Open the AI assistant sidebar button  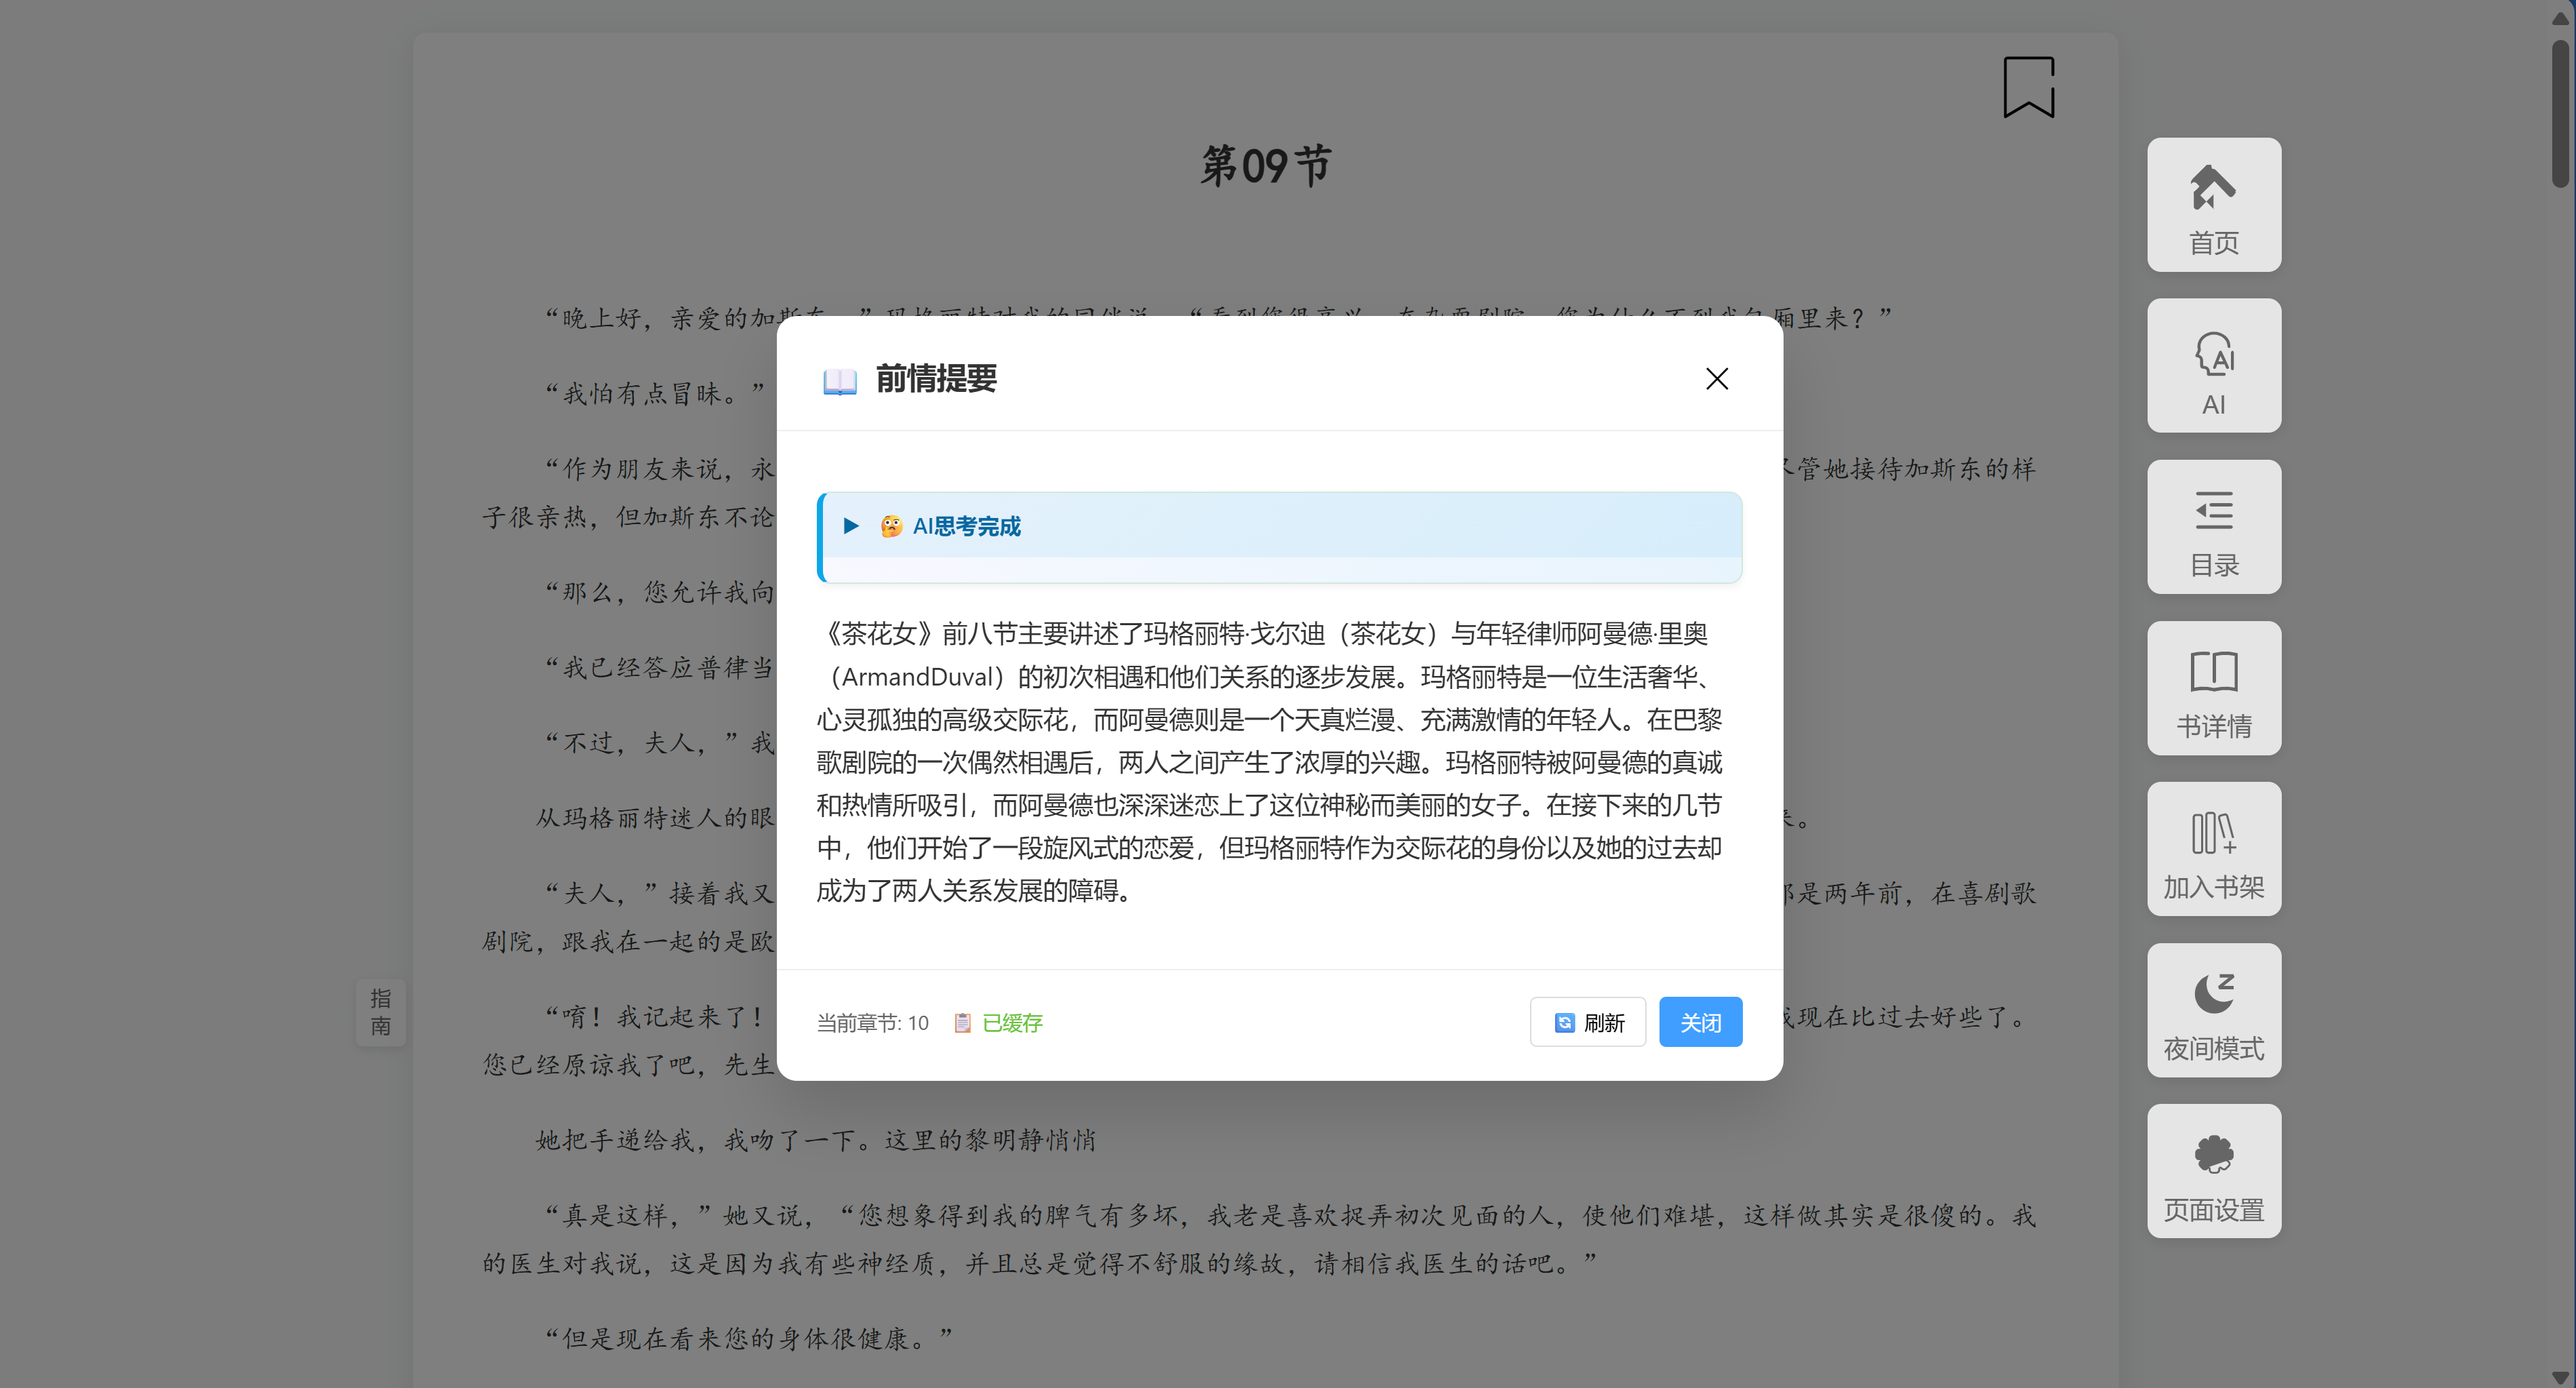pos(2213,366)
